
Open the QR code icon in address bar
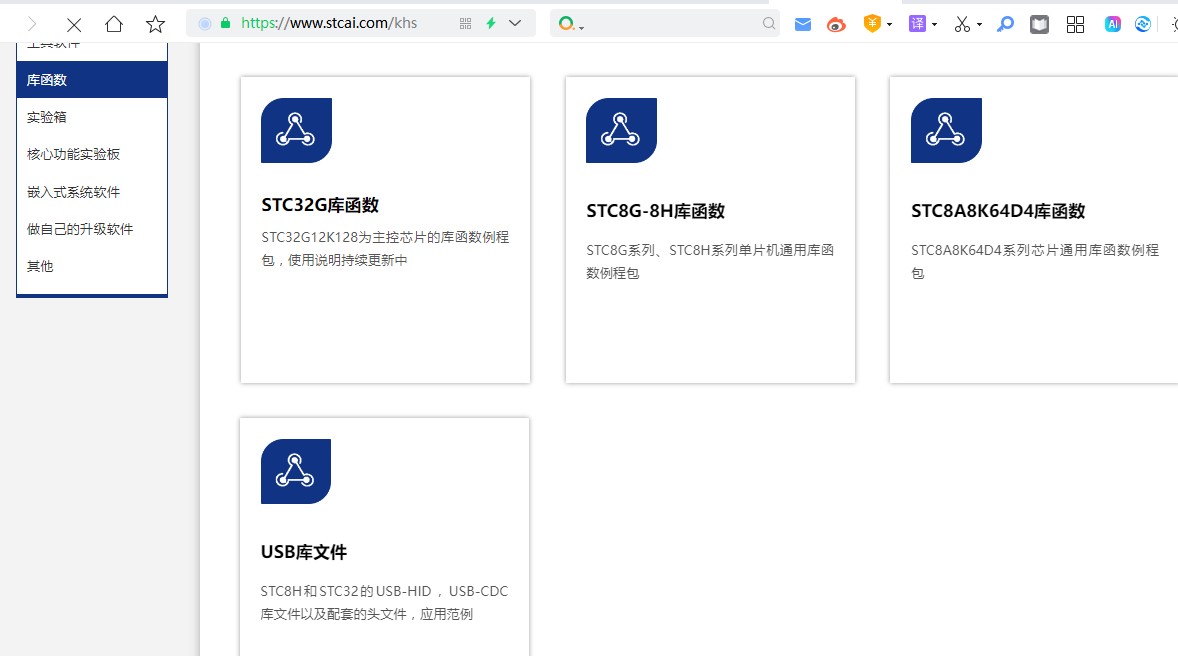click(x=466, y=24)
